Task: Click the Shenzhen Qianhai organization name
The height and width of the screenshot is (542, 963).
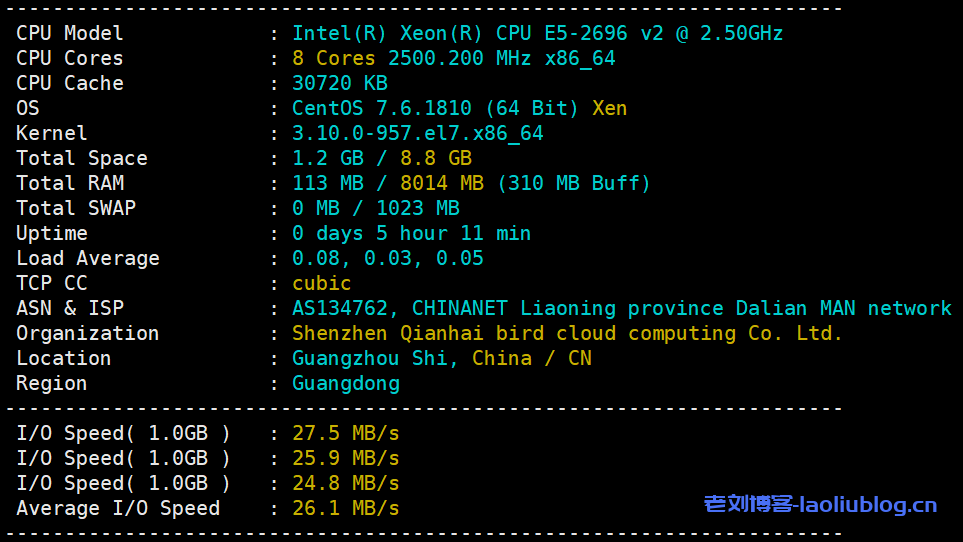Action: [567, 333]
